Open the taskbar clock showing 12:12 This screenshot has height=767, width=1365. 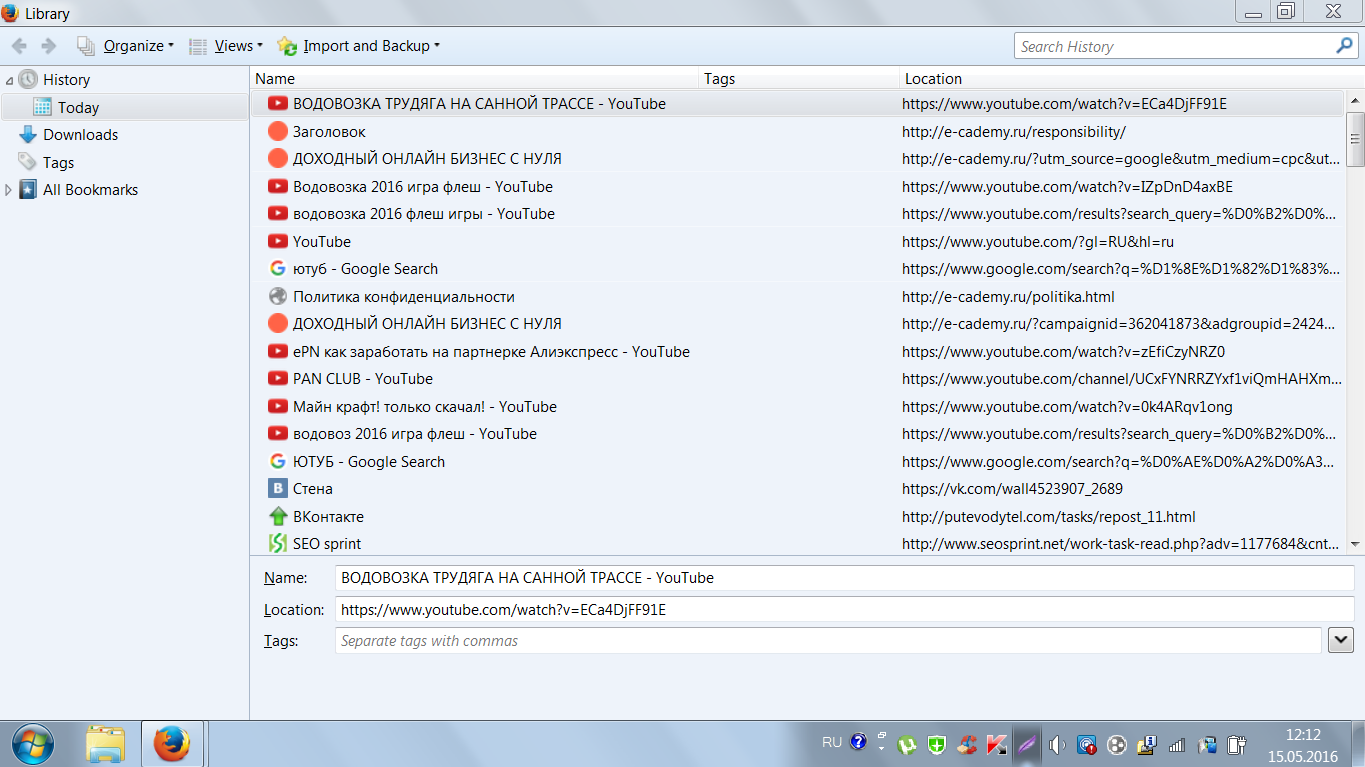point(1303,744)
